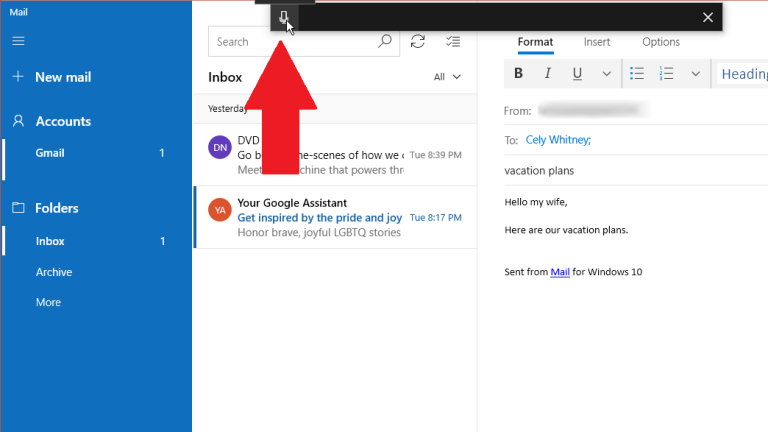Expand more font formatting options
The height and width of the screenshot is (432, 768).
click(606, 74)
